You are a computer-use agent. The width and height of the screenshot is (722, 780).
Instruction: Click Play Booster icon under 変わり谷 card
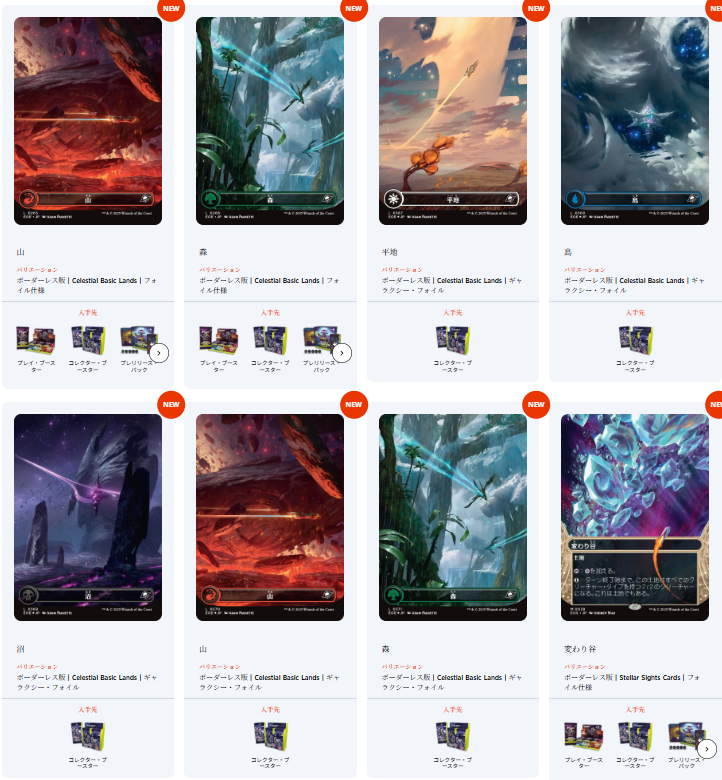[583, 736]
